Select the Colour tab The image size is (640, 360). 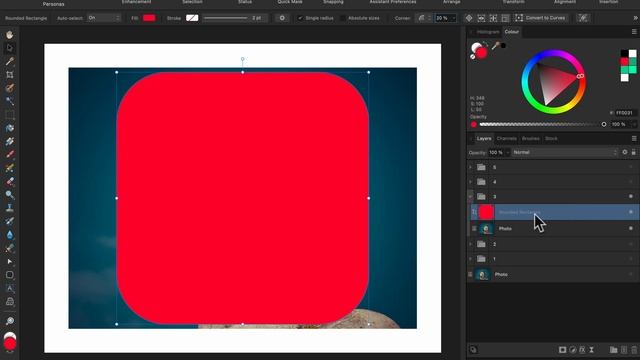(511, 32)
